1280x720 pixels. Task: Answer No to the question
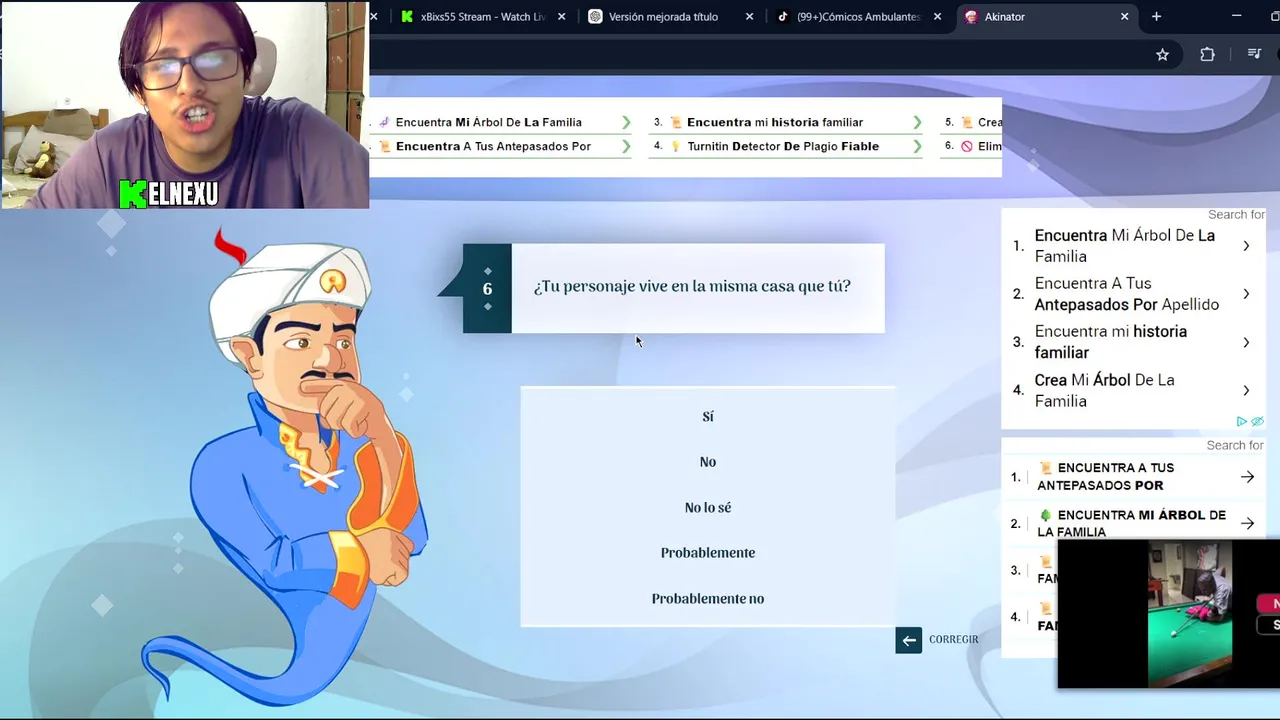click(708, 462)
